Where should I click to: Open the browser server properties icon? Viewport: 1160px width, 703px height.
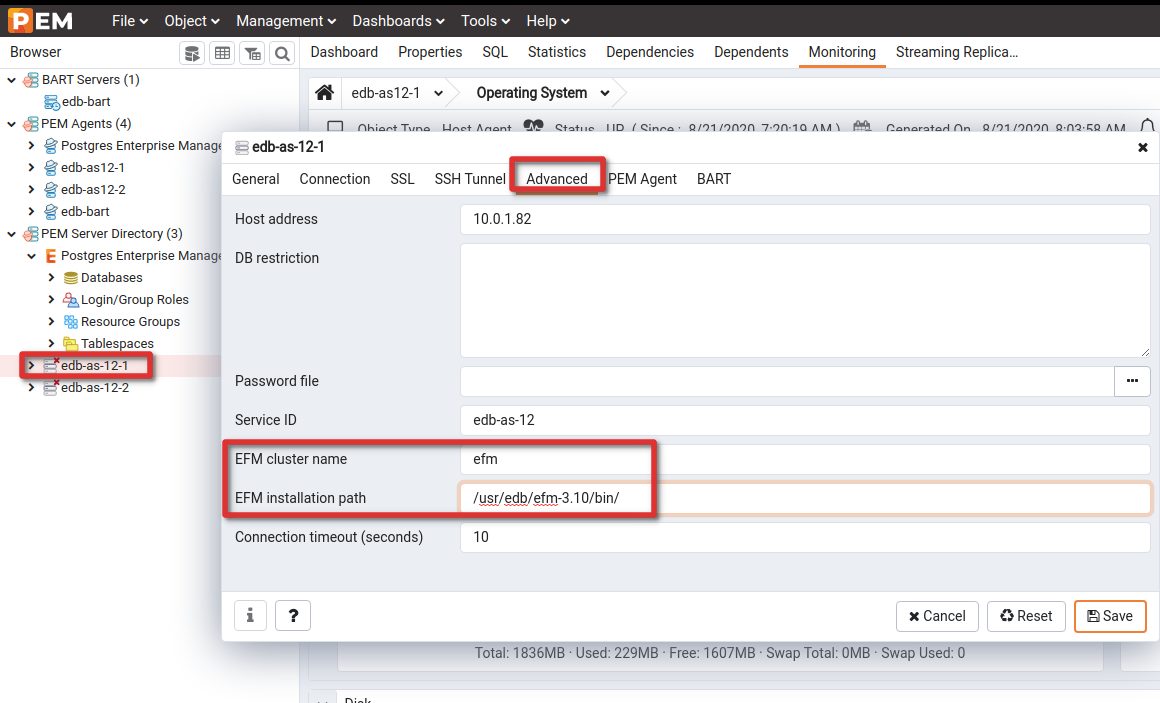[x=192, y=53]
